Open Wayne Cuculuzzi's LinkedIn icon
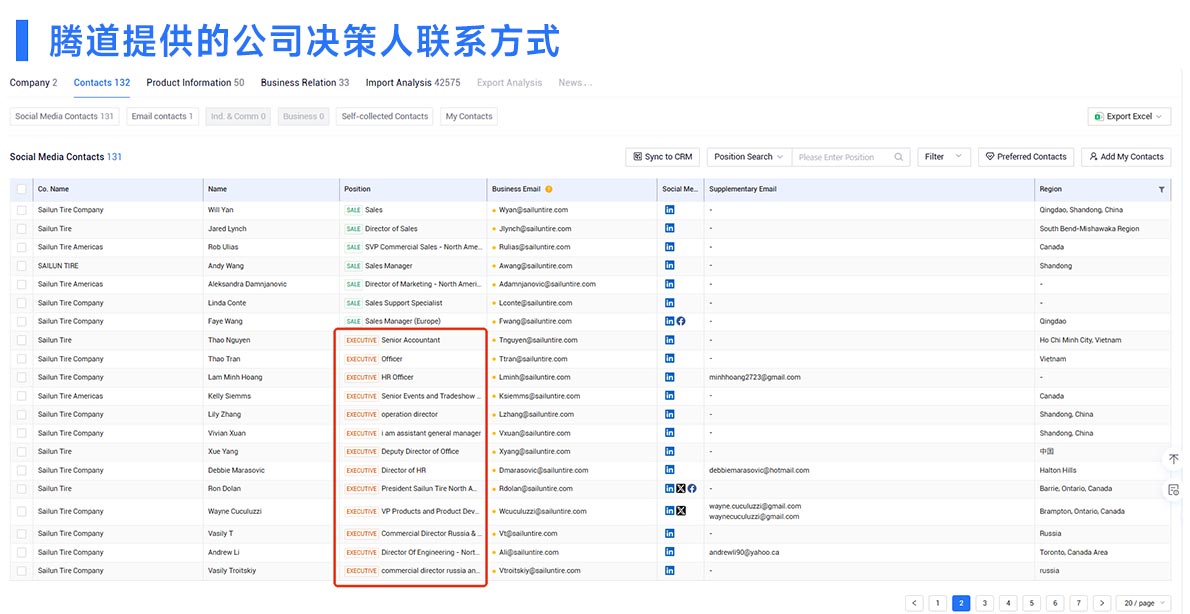Viewport: 1190px width, 614px height. click(669, 512)
